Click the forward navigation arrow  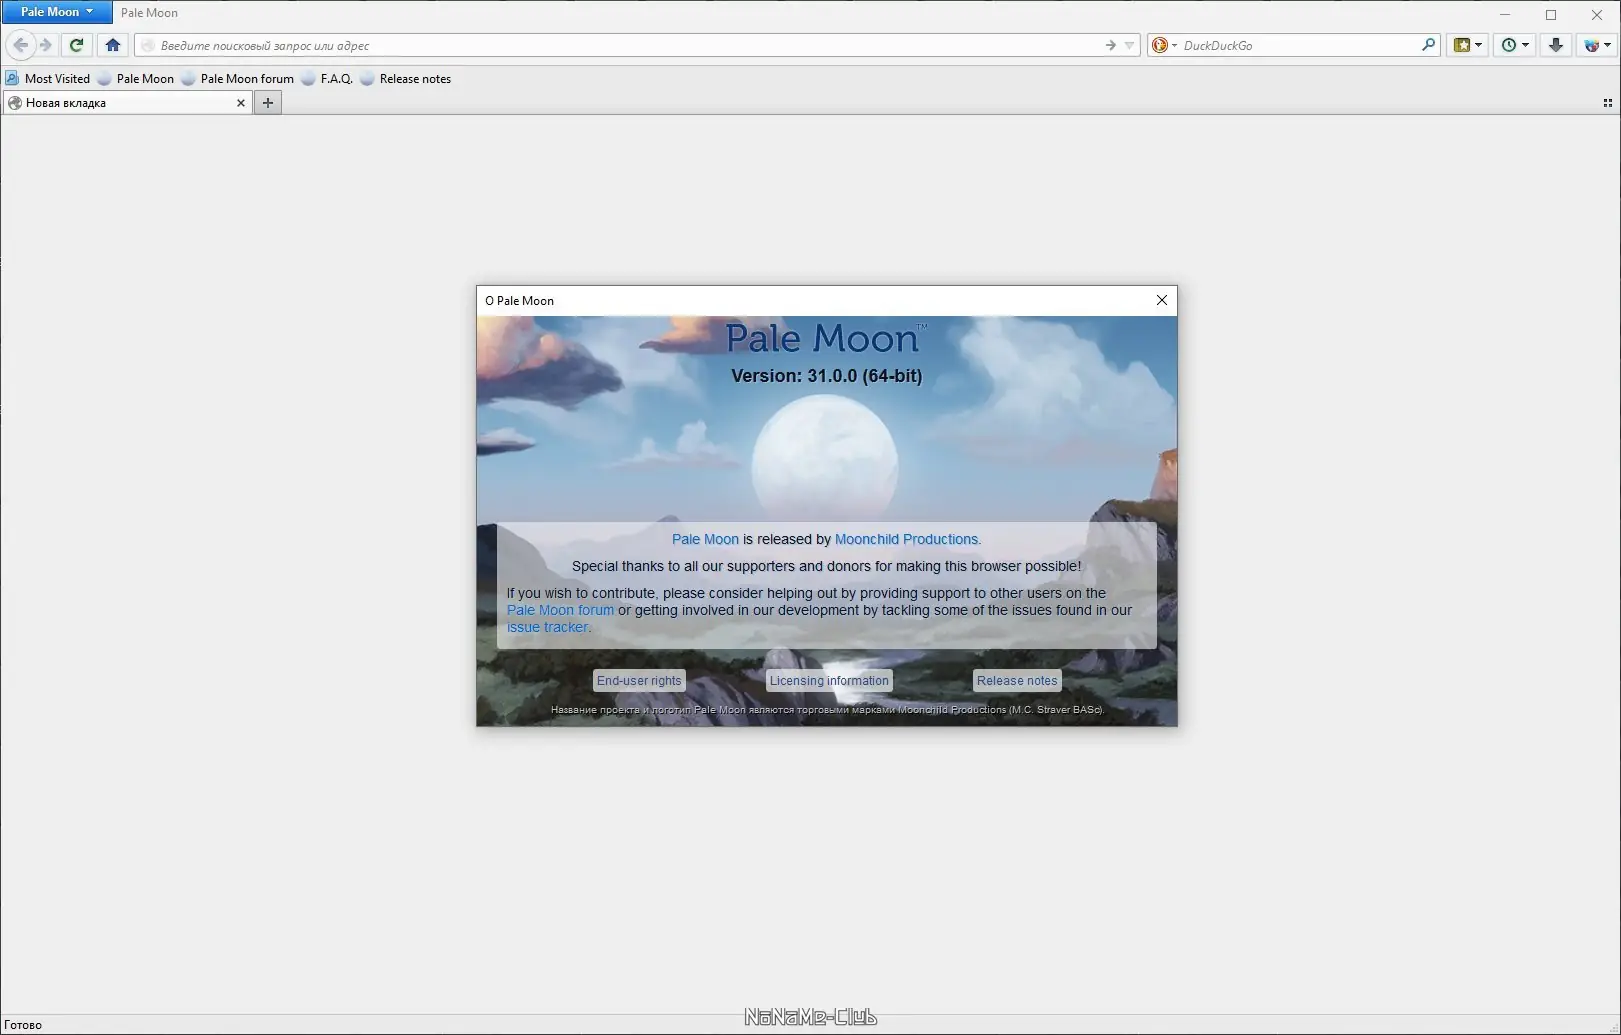tap(45, 45)
